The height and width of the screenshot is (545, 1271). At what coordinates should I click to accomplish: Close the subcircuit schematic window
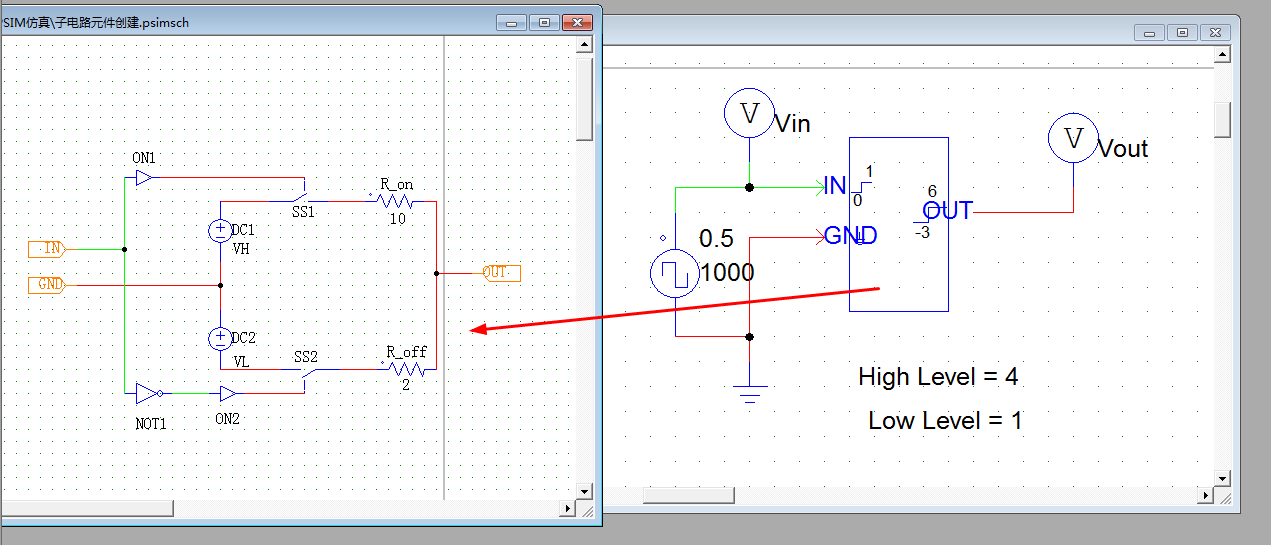(x=577, y=22)
